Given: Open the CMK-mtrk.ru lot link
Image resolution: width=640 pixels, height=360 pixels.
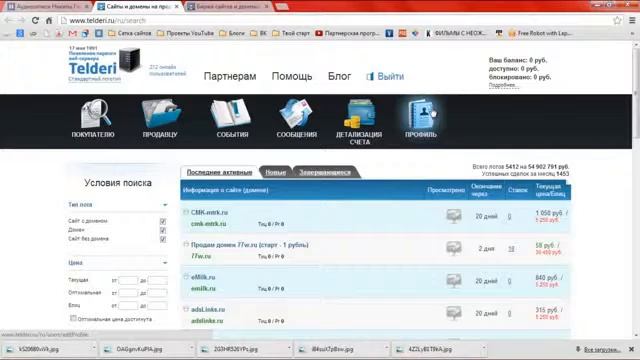Looking at the screenshot, I should pos(209,212).
